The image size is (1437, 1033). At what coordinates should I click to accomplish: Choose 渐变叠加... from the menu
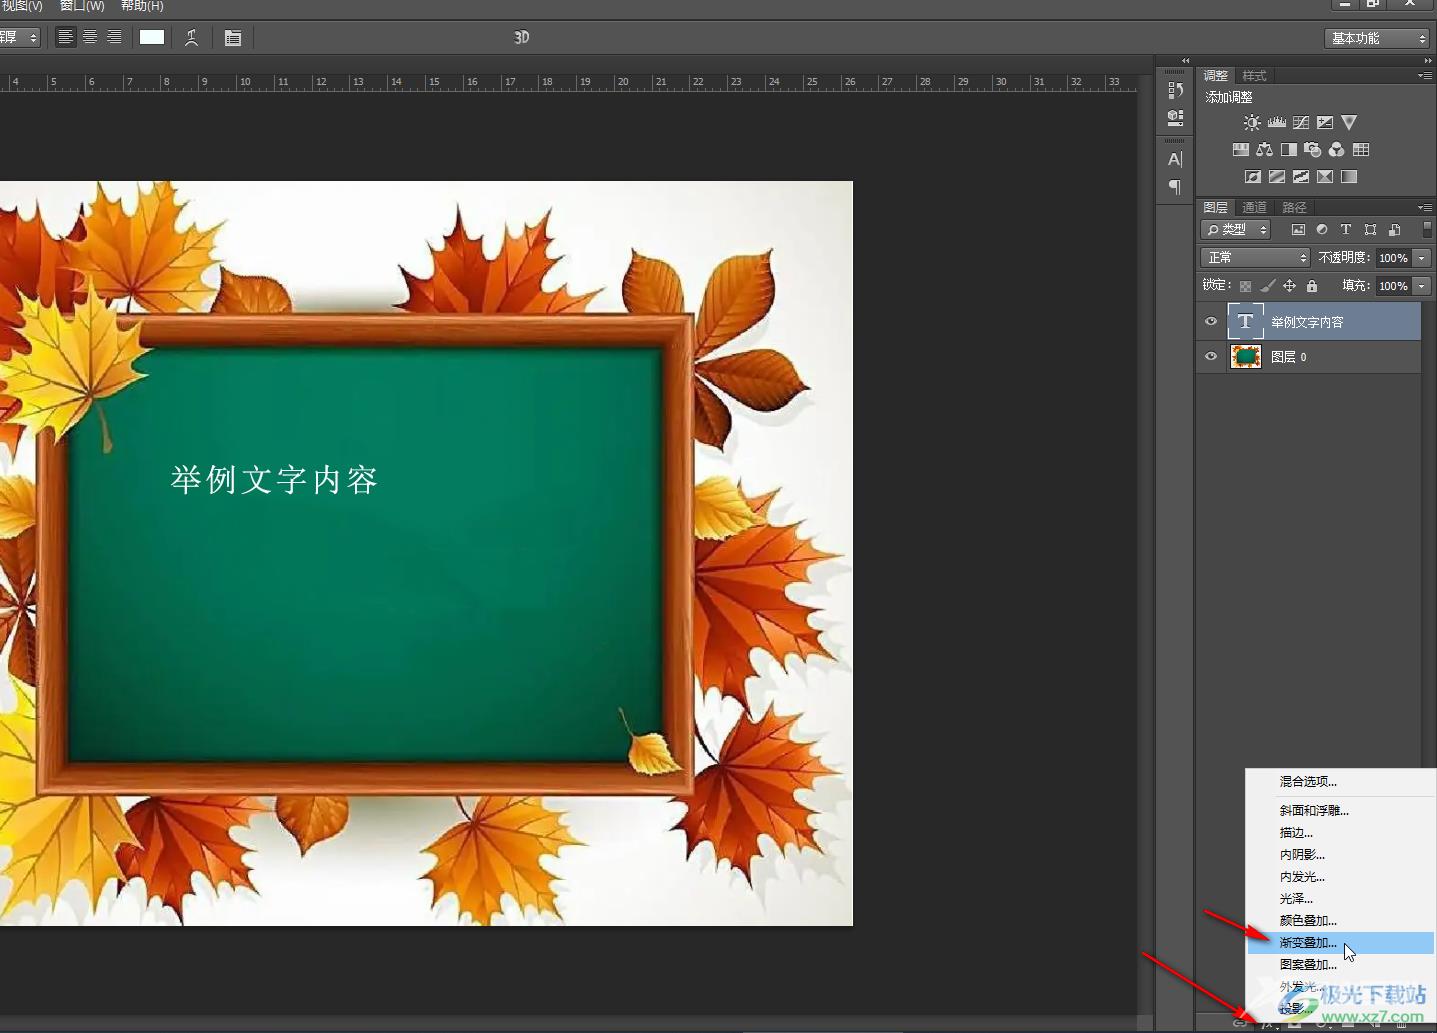tap(1340, 943)
